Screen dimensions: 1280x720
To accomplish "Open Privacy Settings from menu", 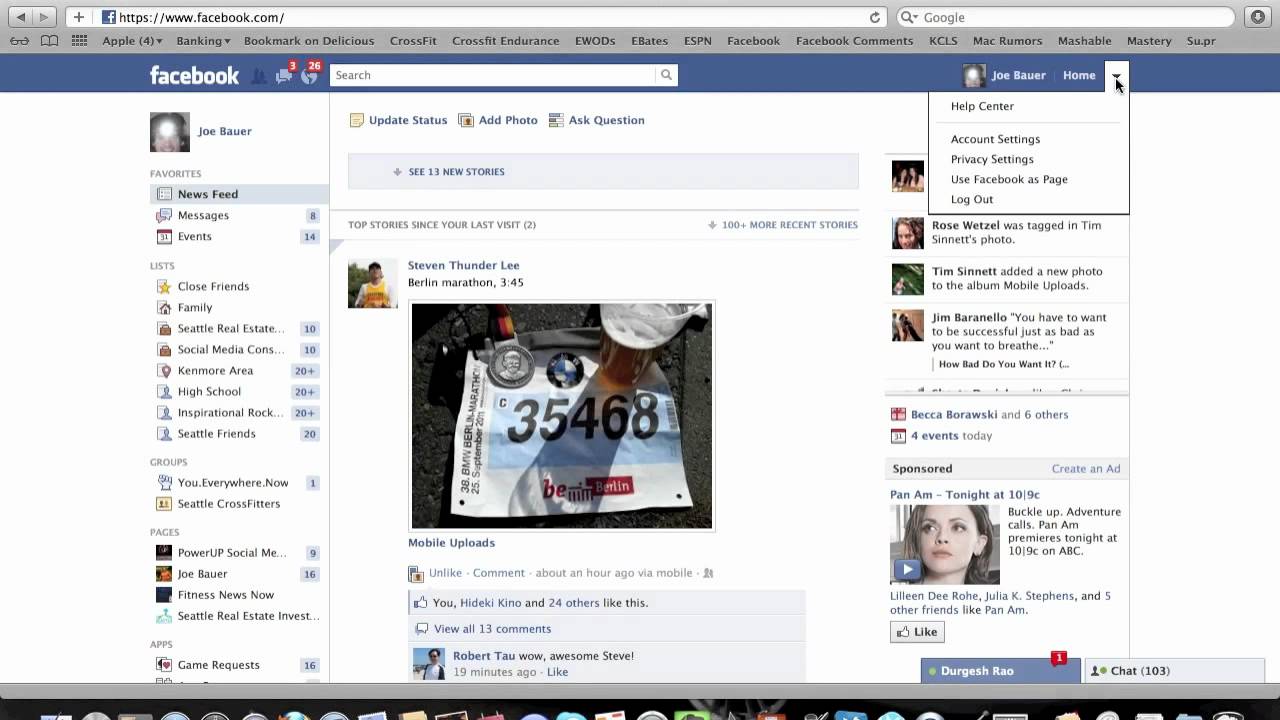I will coord(992,159).
